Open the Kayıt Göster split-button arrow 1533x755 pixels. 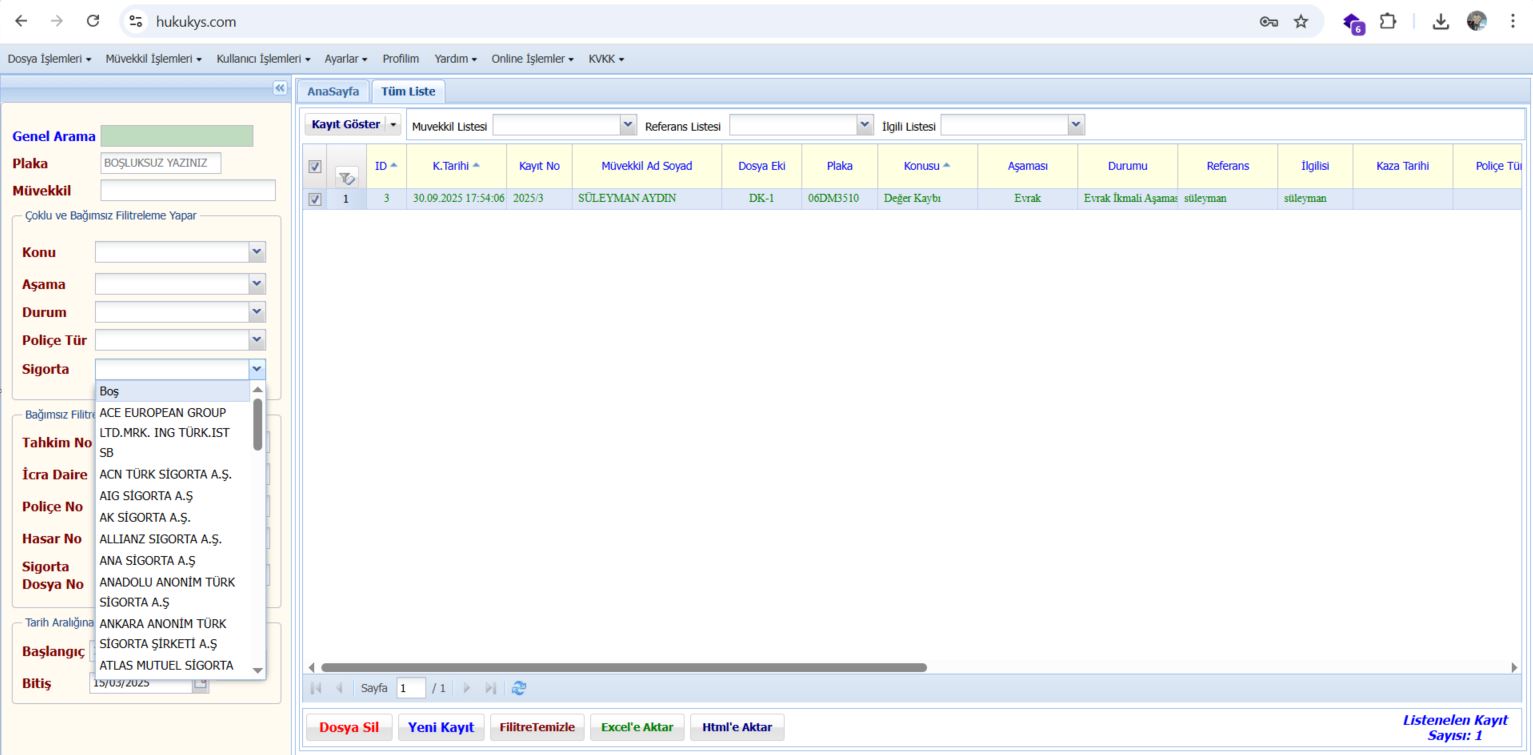click(394, 125)
